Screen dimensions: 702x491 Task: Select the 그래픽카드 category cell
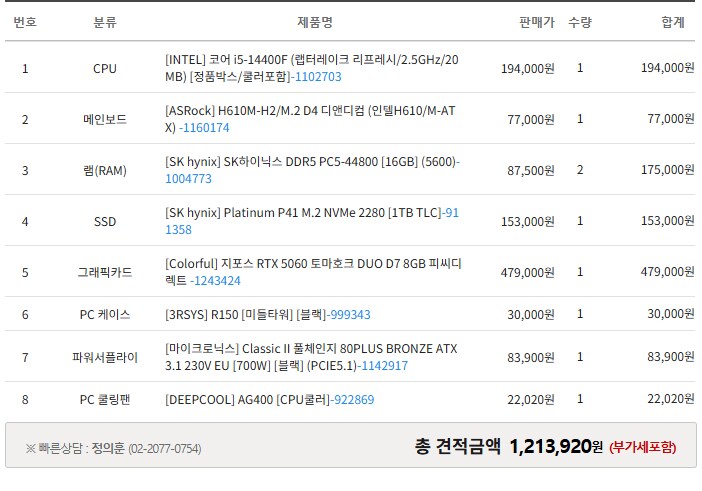105,273
